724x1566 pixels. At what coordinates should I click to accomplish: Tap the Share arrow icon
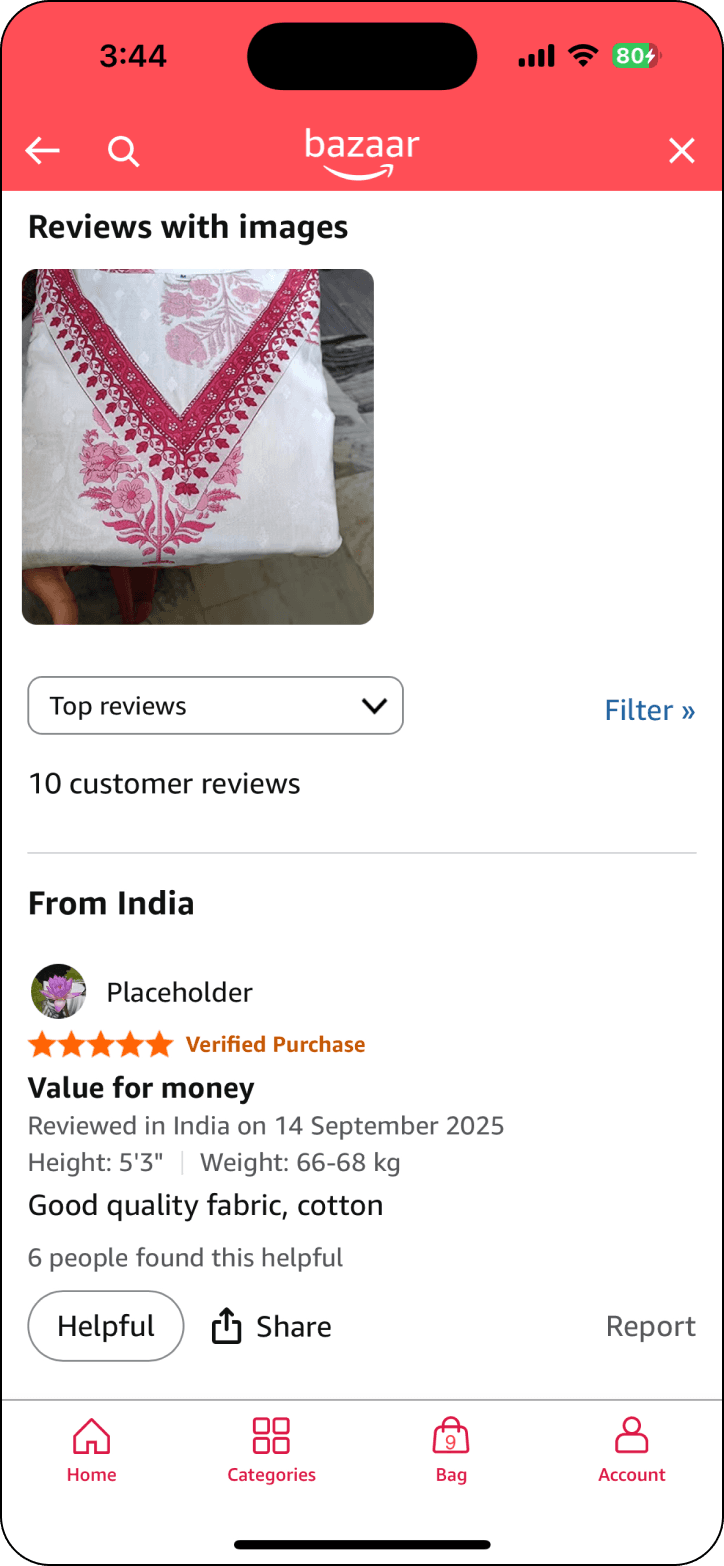pos(227,1326)
